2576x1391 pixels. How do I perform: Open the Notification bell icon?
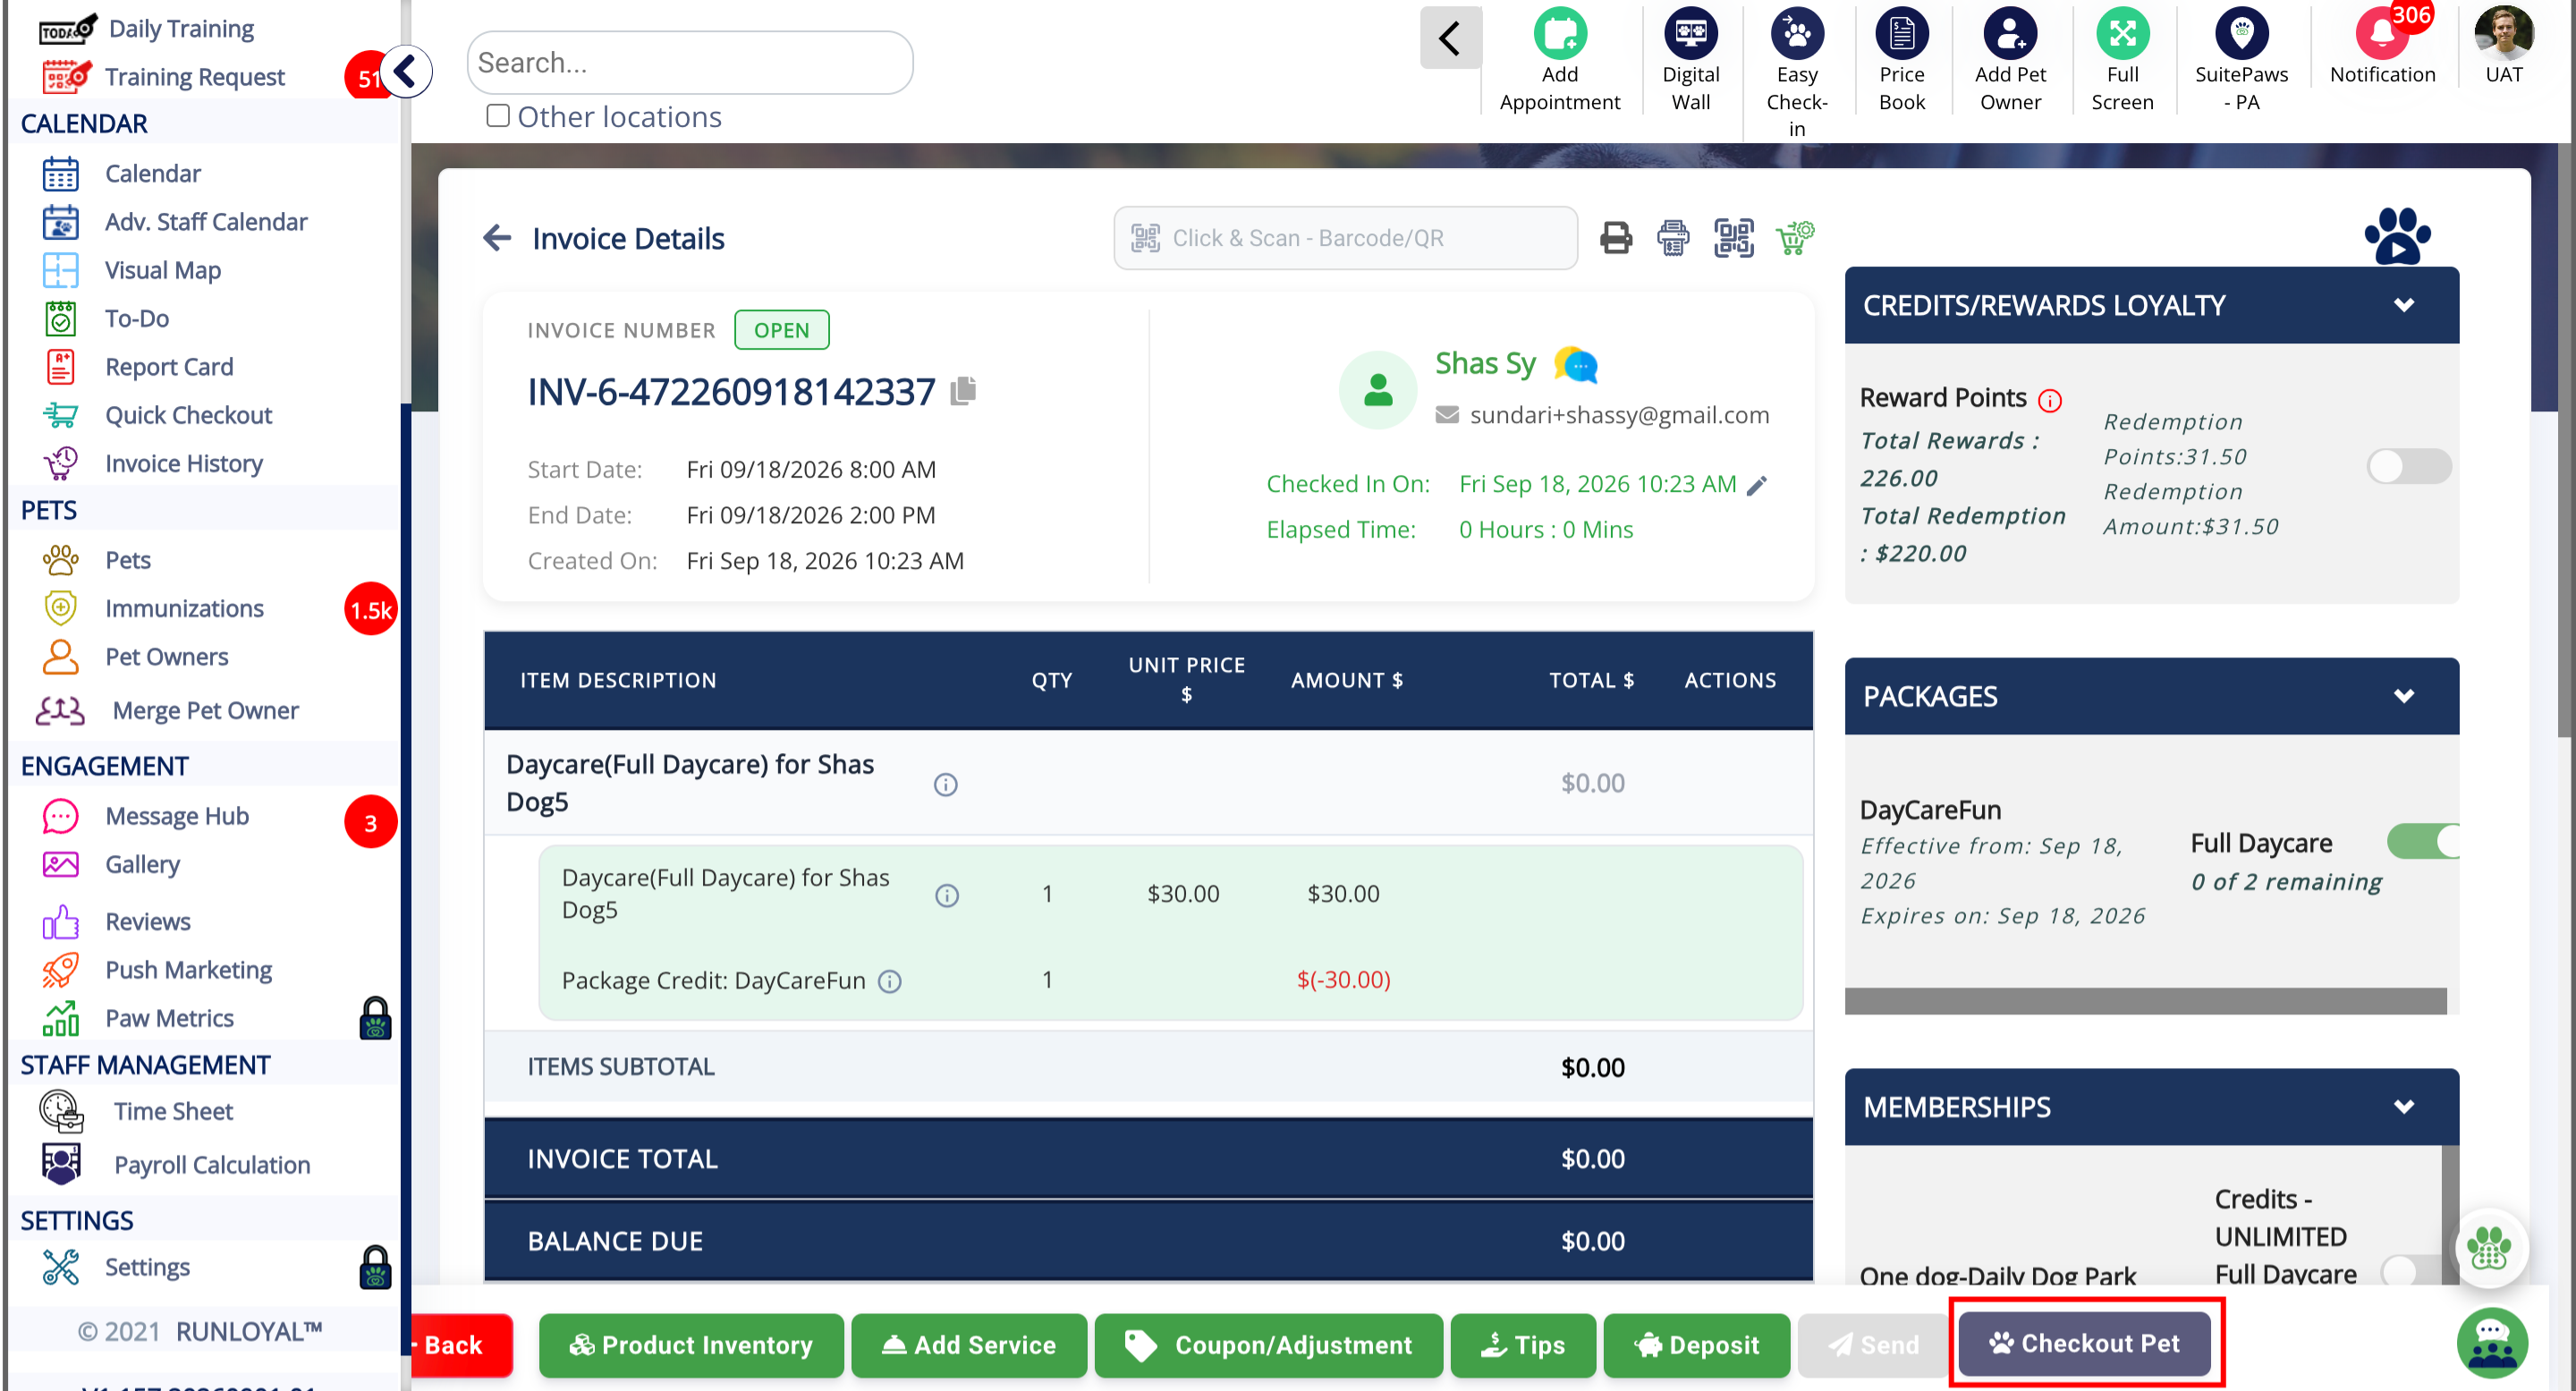click(2382, 35)
